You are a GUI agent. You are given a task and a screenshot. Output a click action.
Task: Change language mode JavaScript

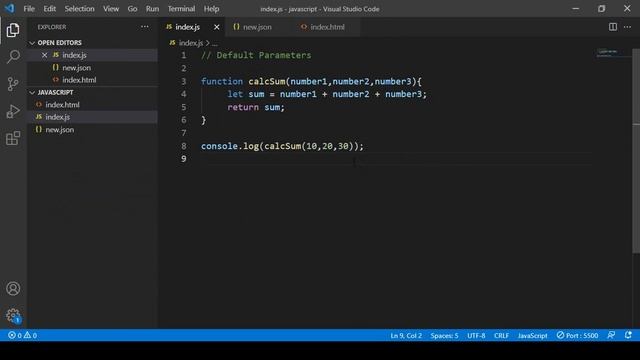[x=532, y=336]
